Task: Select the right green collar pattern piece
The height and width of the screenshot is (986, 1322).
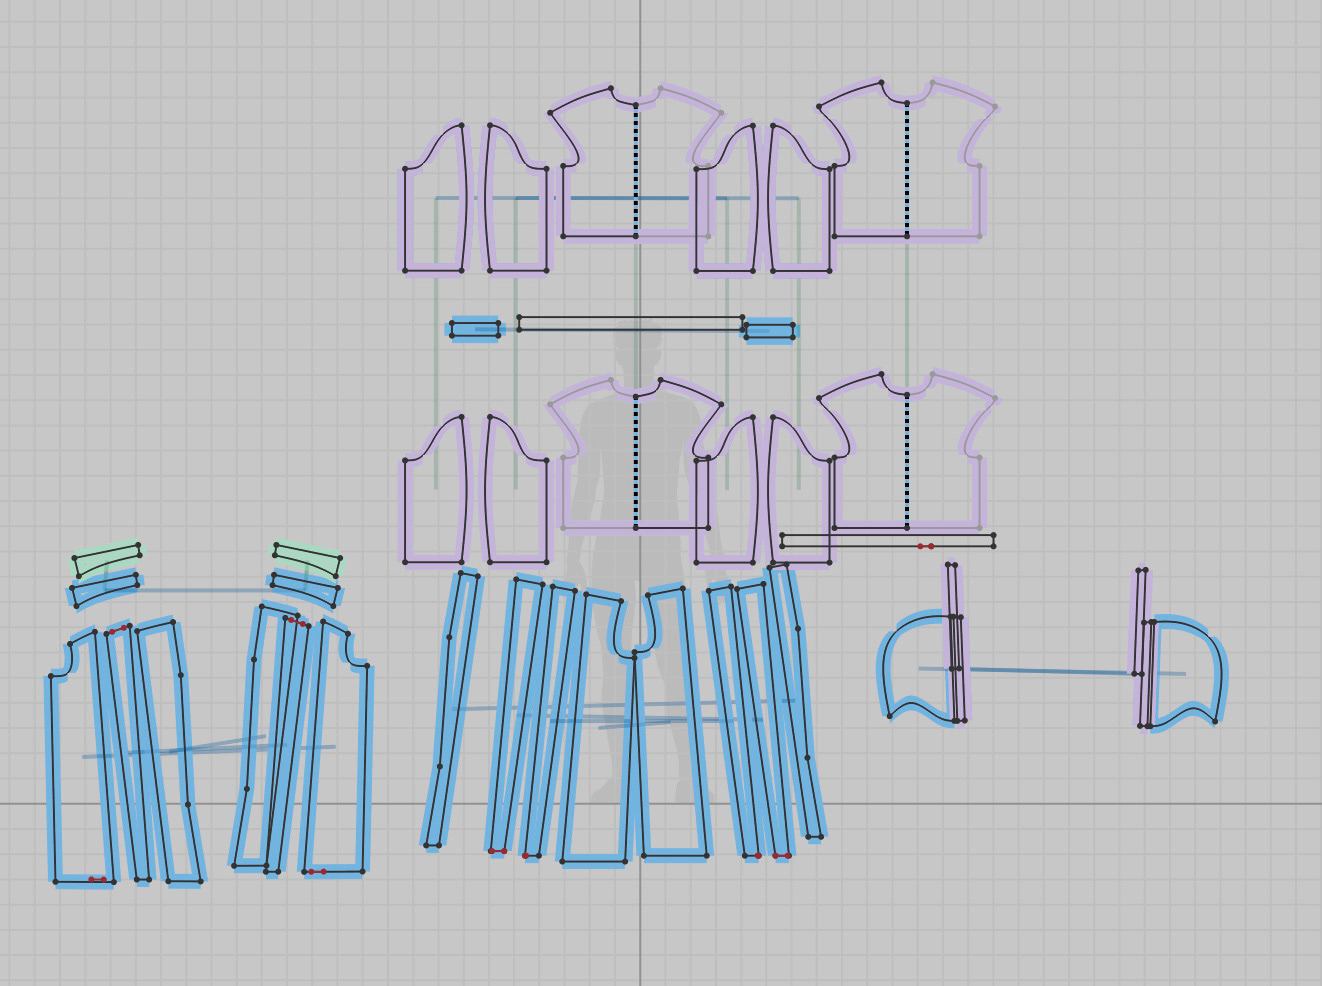Action: click(x=309, y=559)
